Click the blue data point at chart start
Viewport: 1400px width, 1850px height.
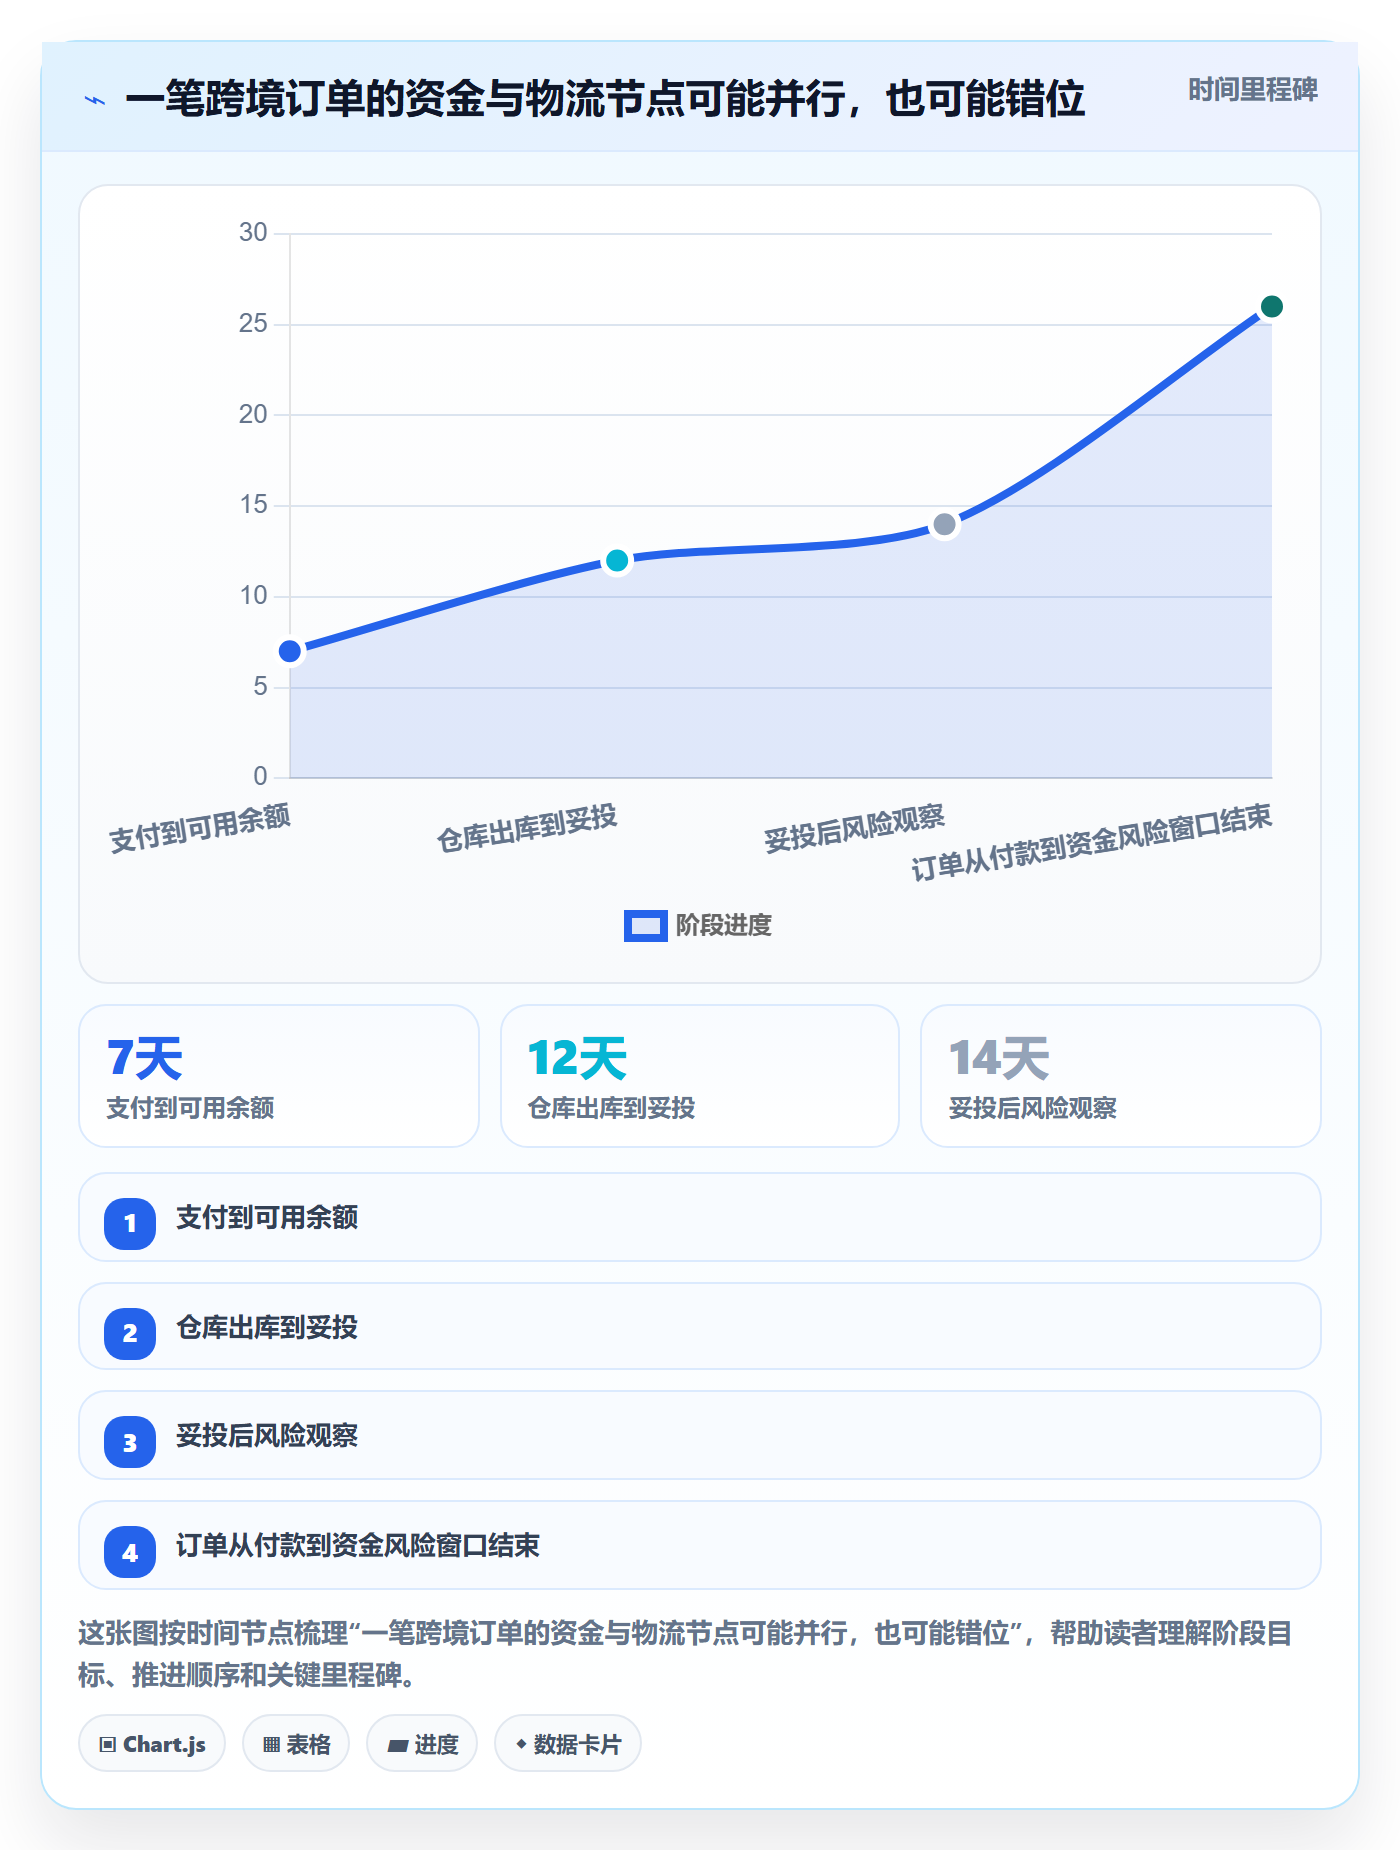click(290, 652)
